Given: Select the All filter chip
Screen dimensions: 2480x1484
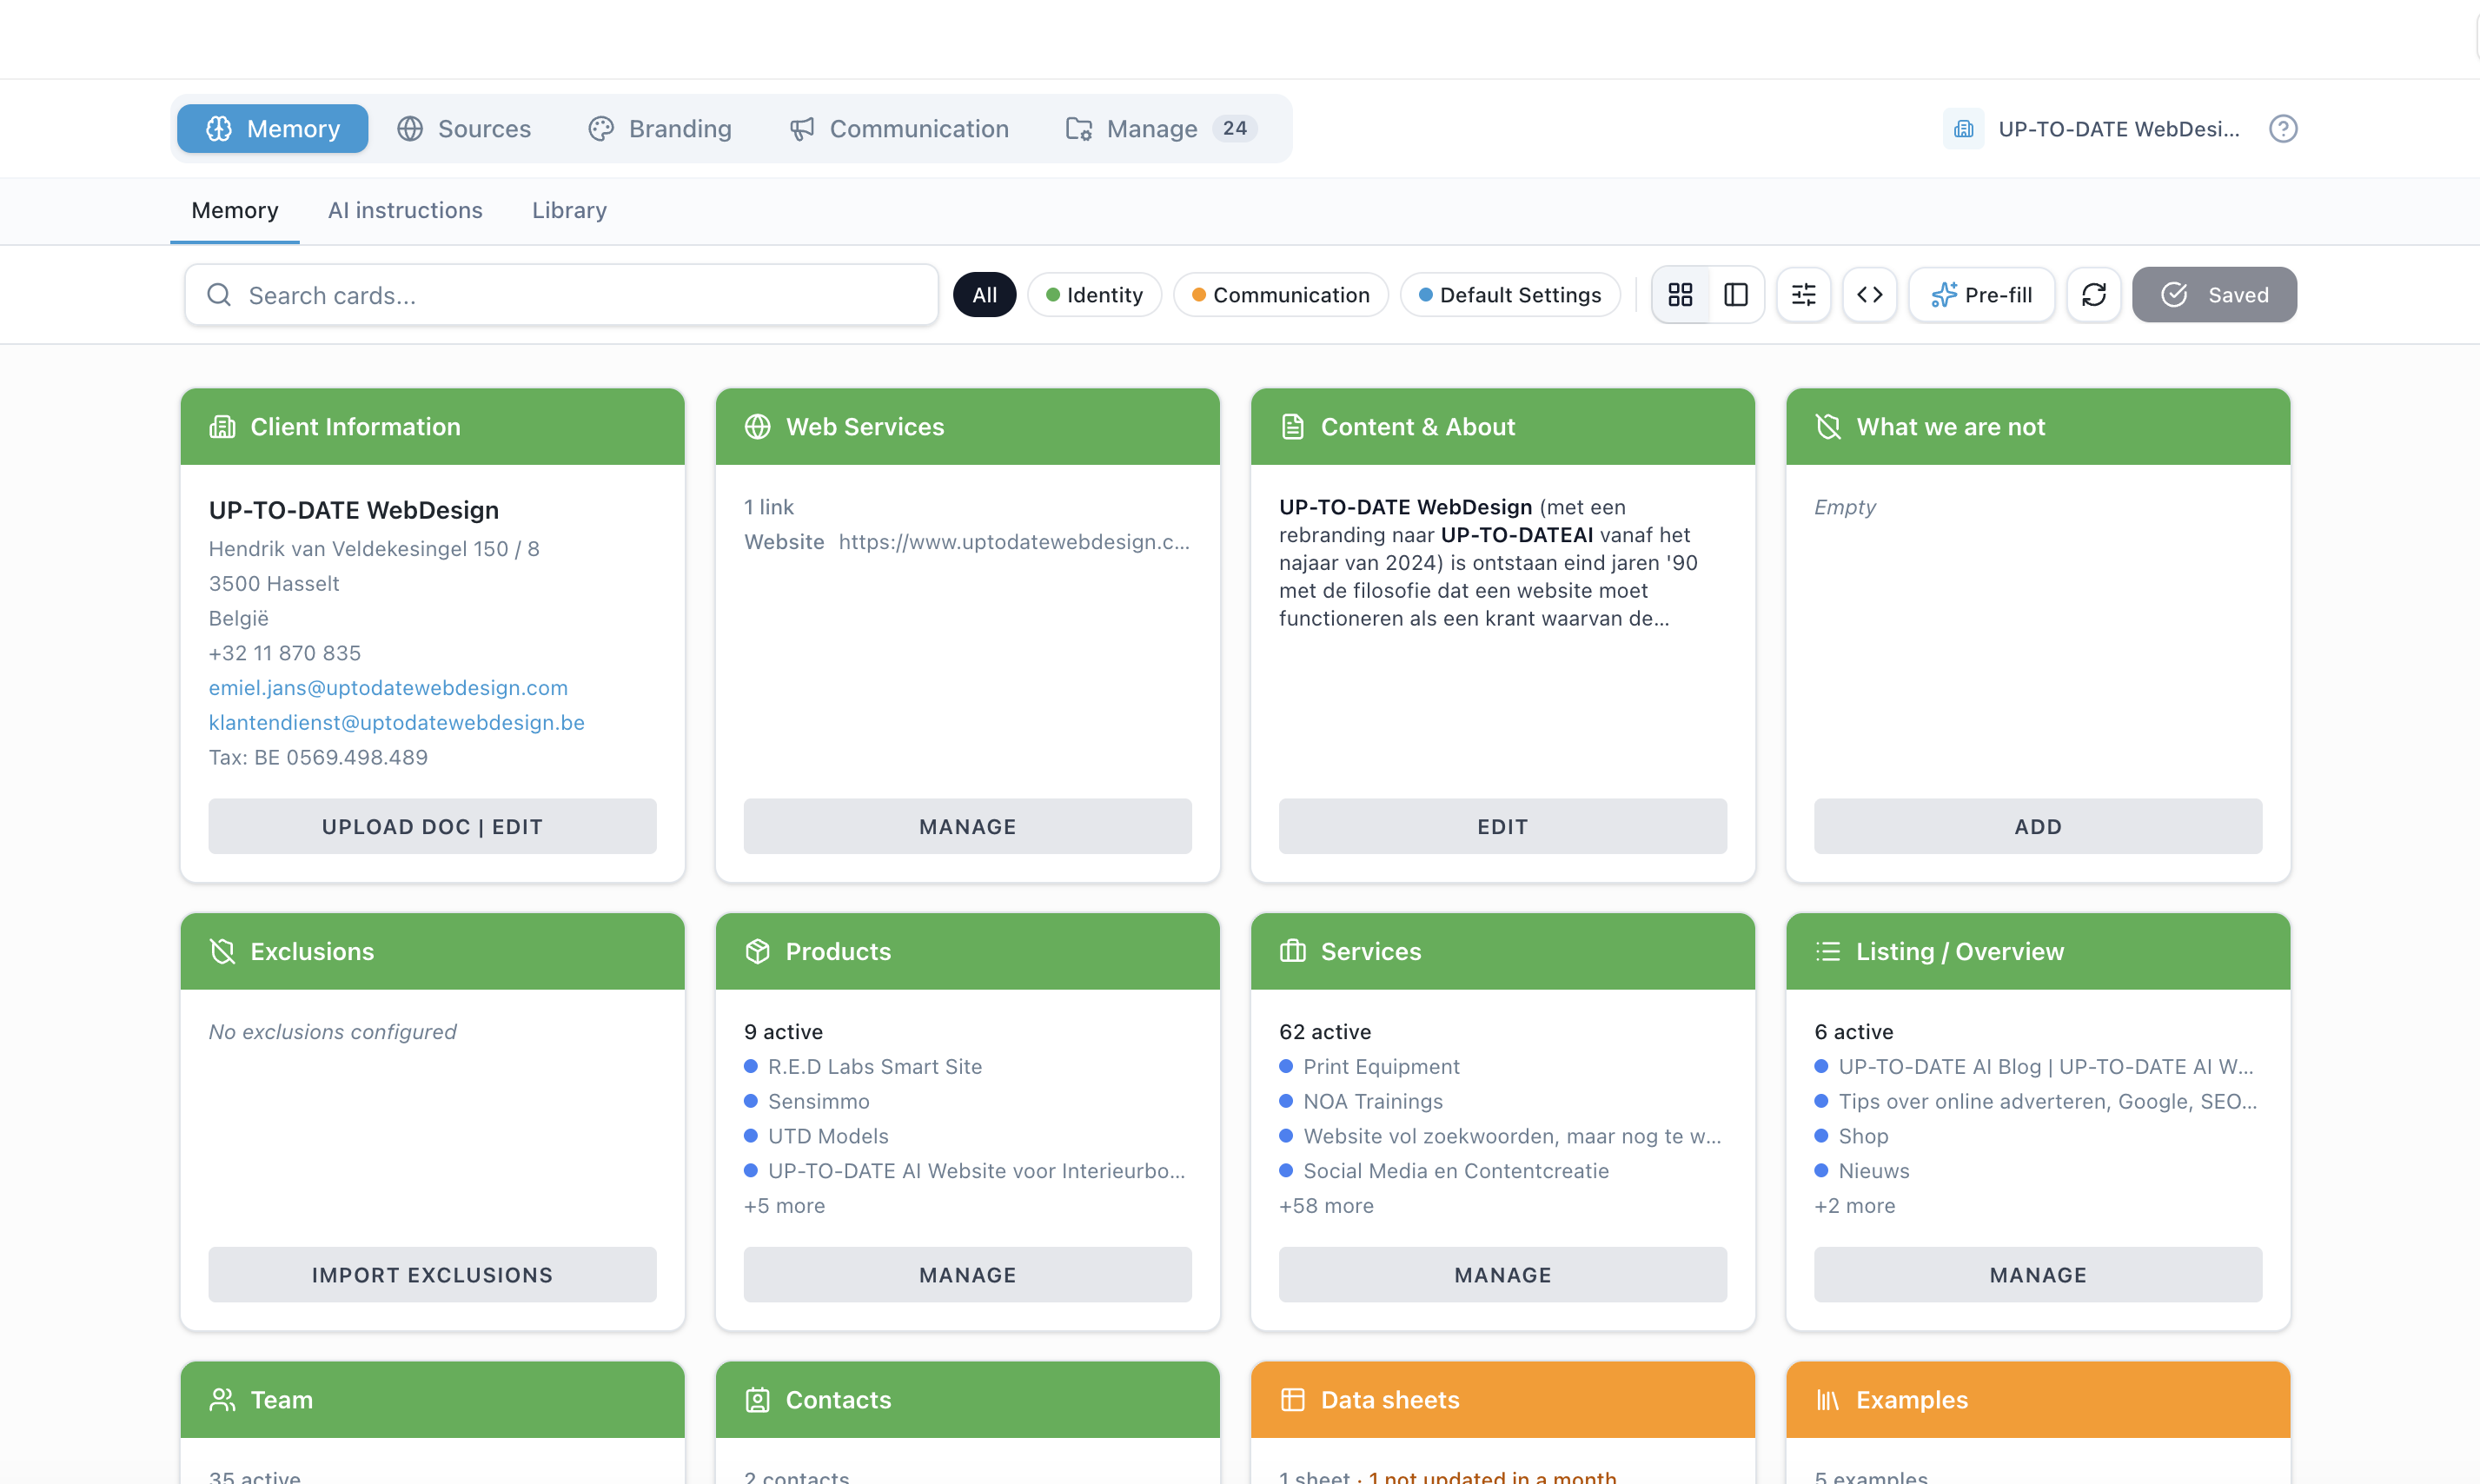Looking at the screenshot, I should click(984, 295).
